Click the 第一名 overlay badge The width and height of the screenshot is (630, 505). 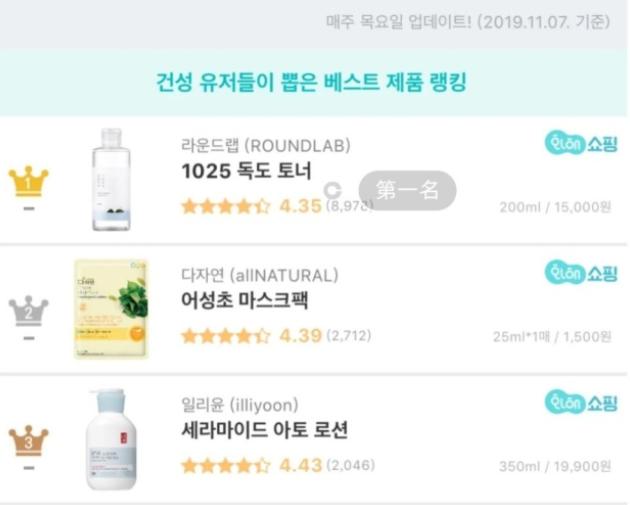[406, 190]
